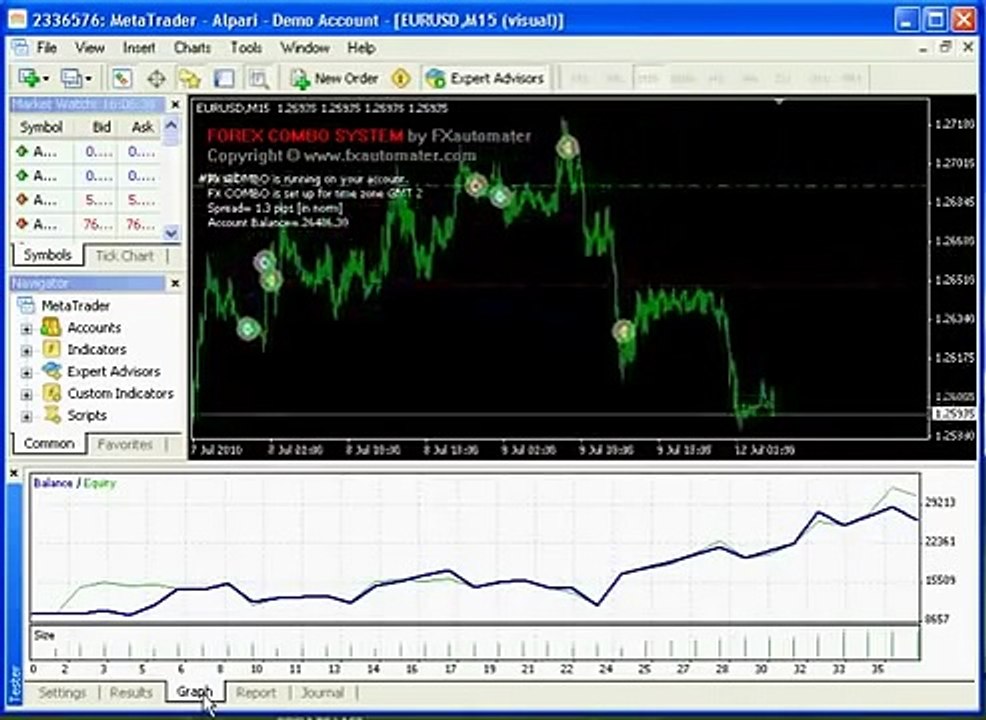Open the File menu
Screen dimensions: 986x720
[x=47, y=48]
